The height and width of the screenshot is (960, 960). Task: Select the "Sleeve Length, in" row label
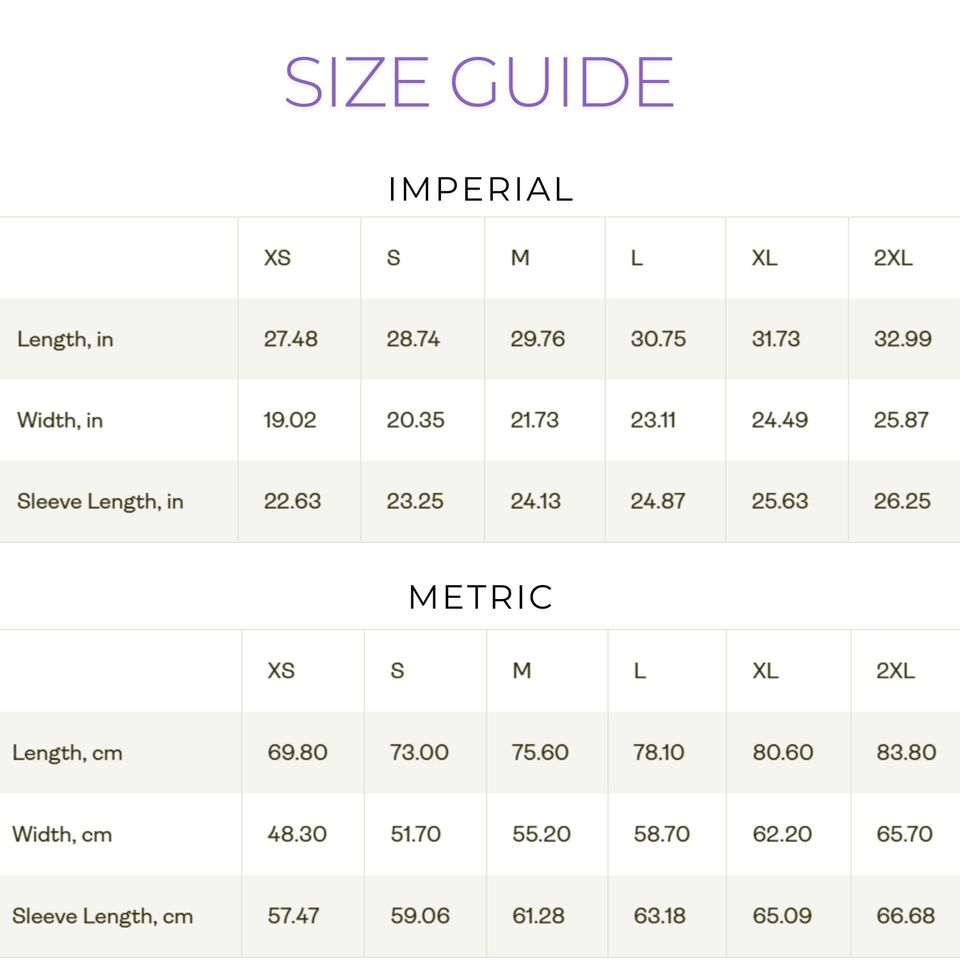(100, 501)
